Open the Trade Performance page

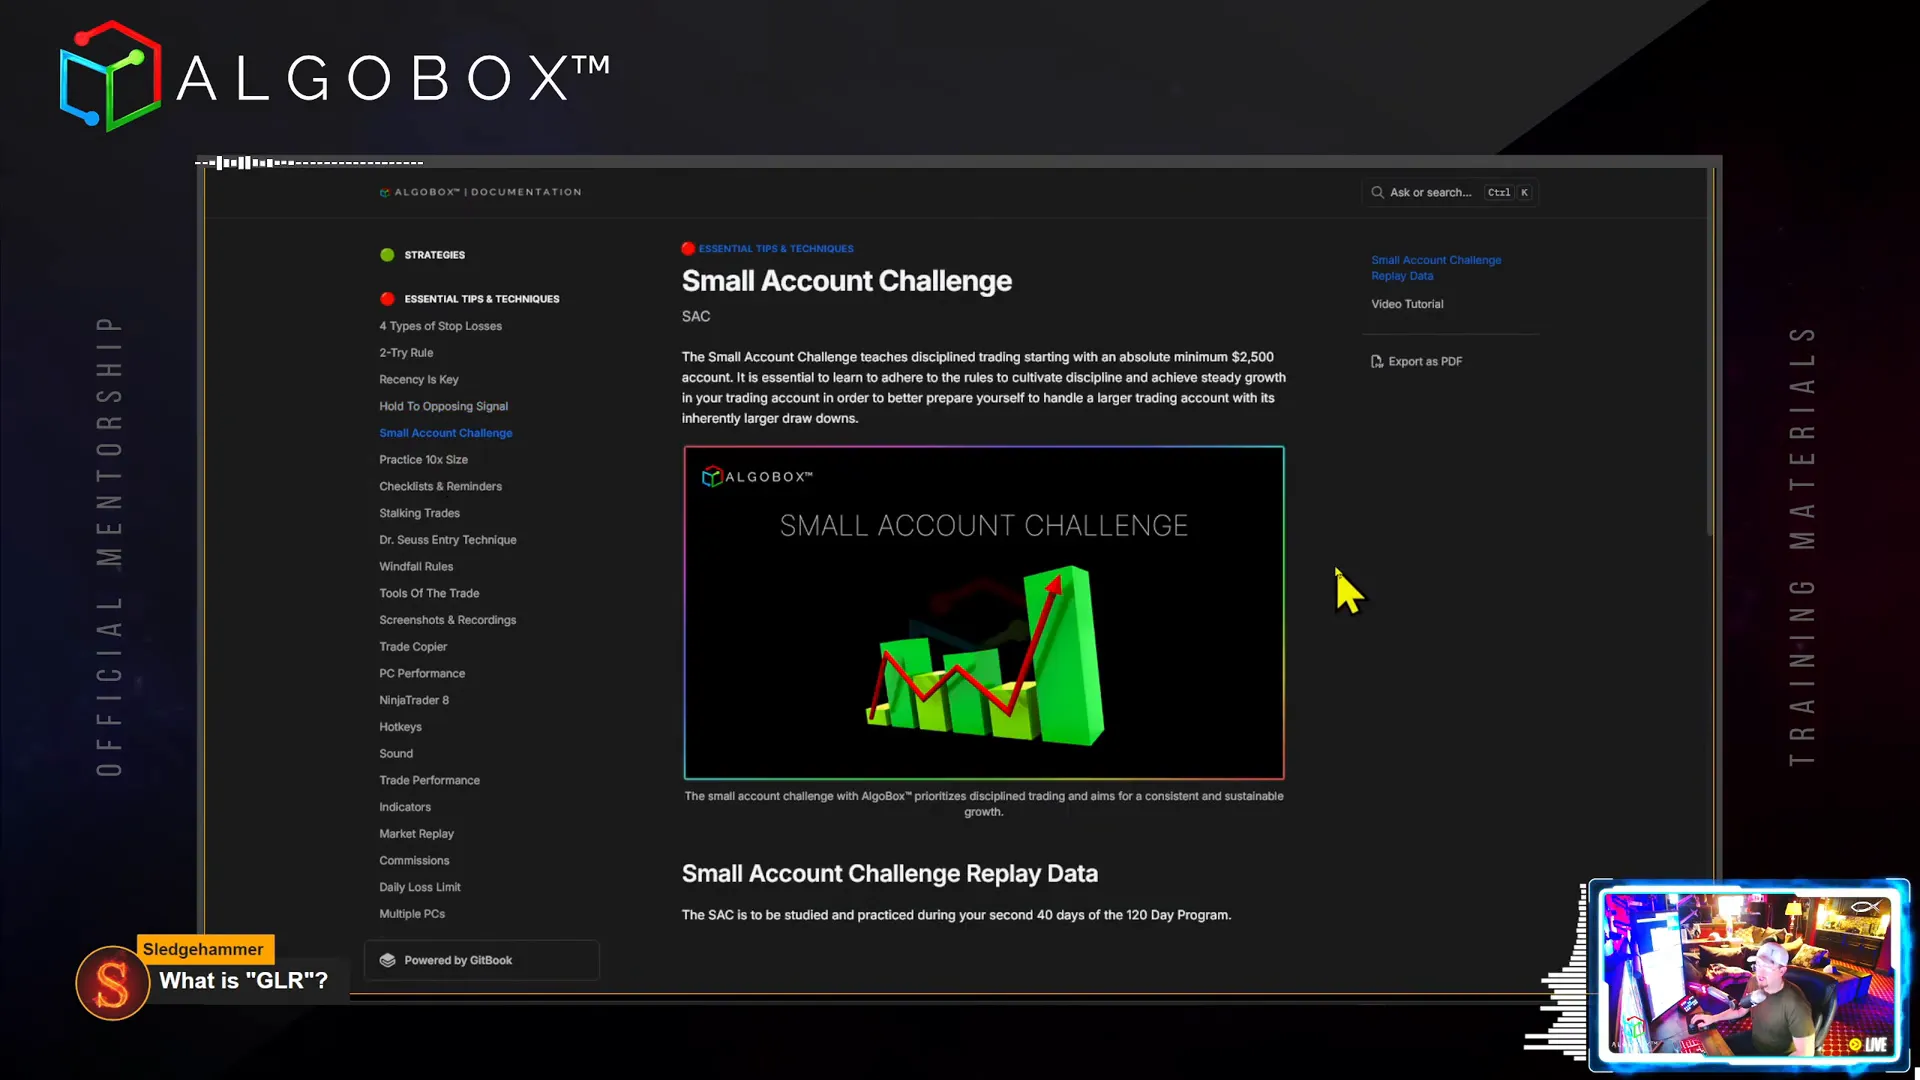coord(429,781)
